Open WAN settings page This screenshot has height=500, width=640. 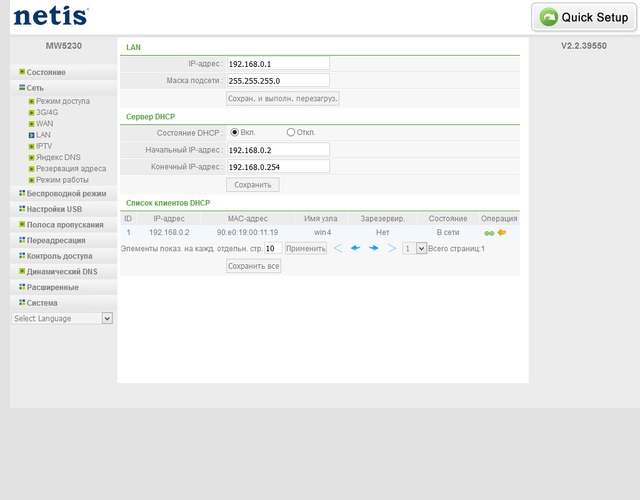tap(44, 123)
